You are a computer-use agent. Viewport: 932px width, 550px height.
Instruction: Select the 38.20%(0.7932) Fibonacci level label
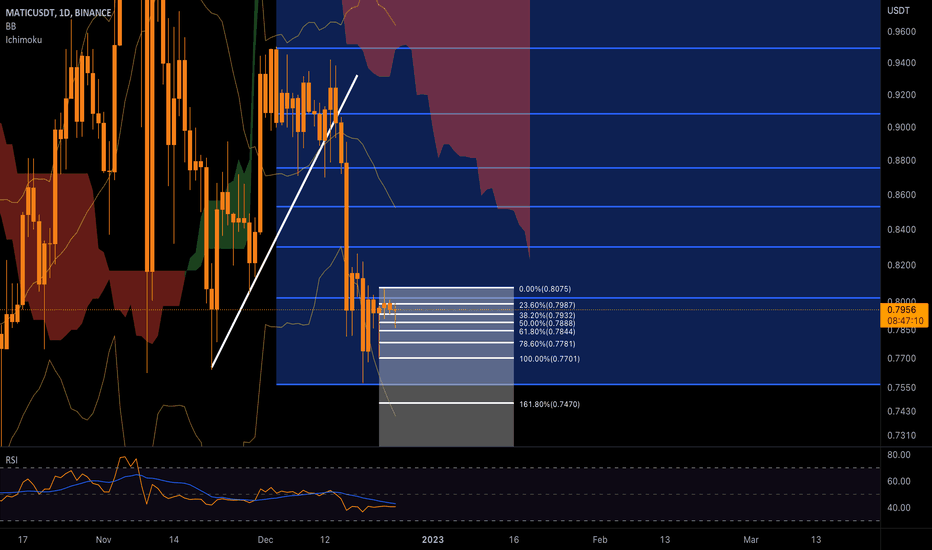(x=547, y=315)
